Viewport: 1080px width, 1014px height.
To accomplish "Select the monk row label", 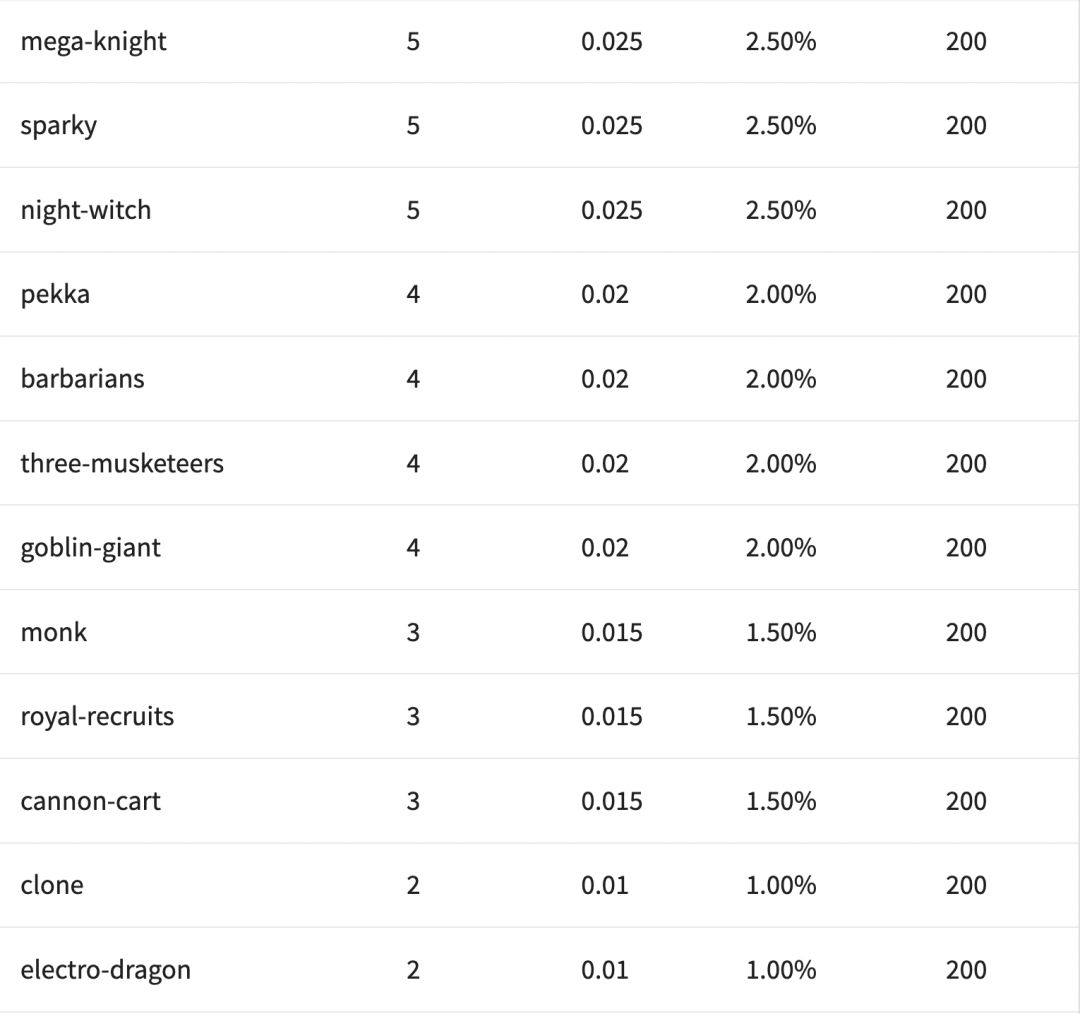I will tap(53, 632).
